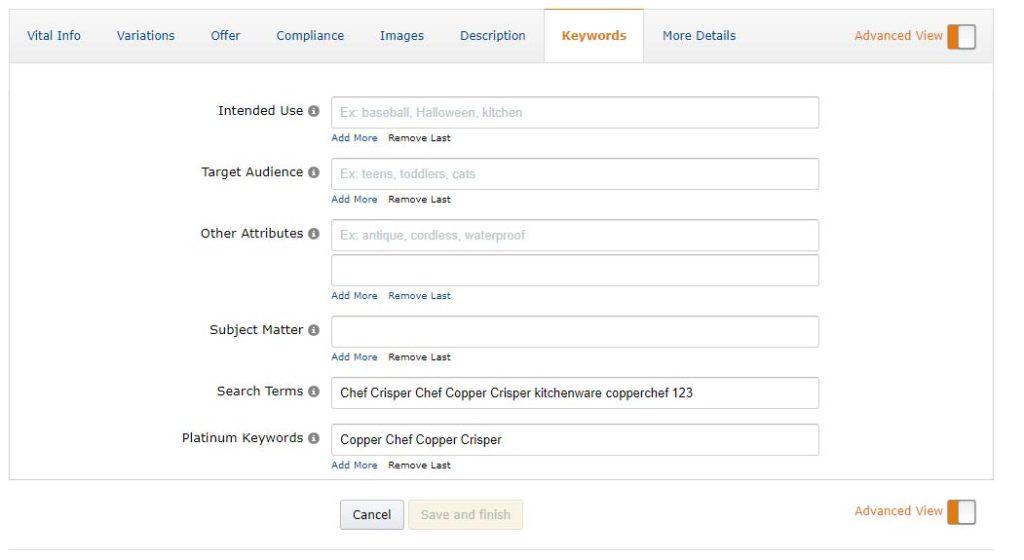The height and width of the screenshot is (560, 1024).
Task: Focus the Subject Matter input field
Action: (575, 332)
